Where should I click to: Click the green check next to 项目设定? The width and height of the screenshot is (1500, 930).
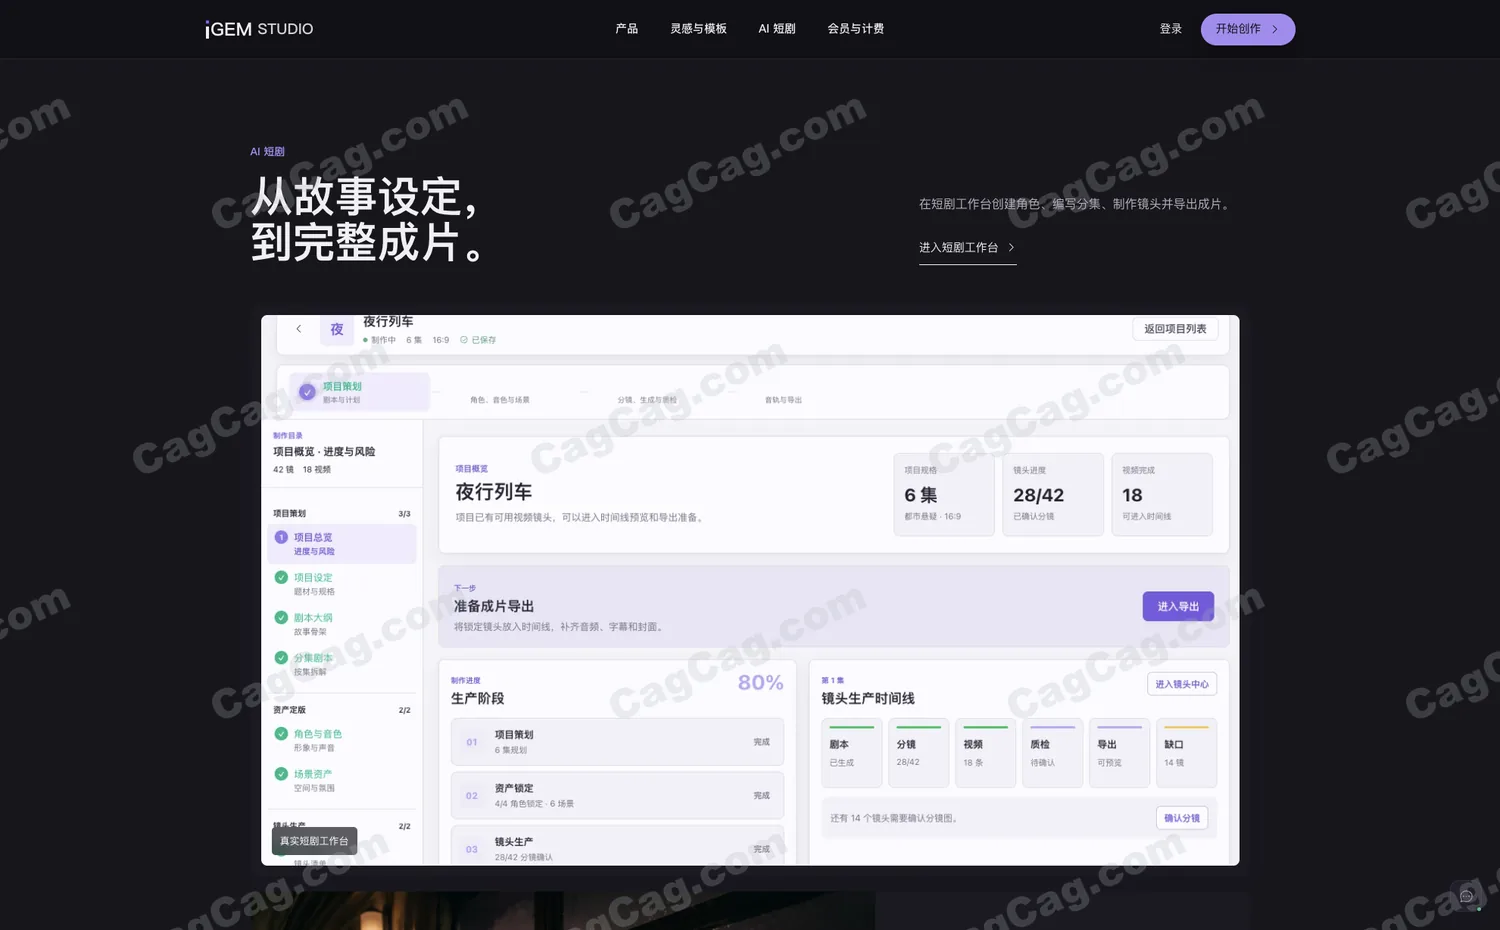(281, 577)
